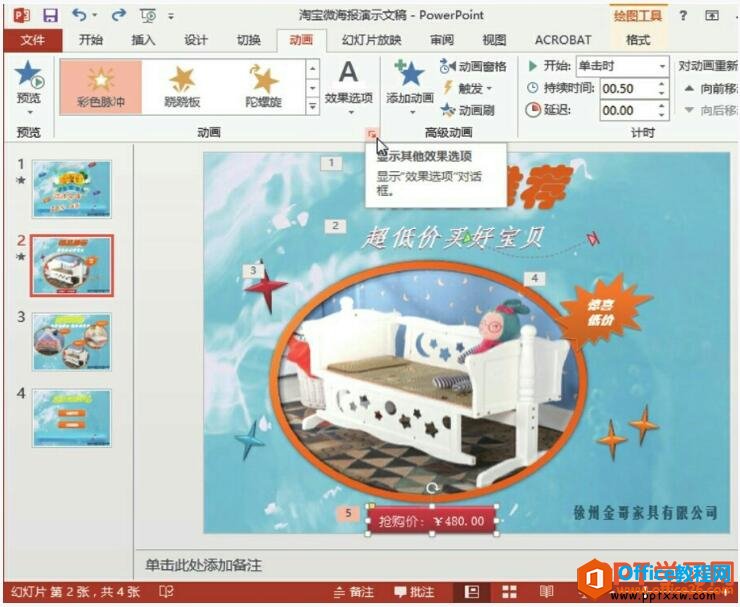The width and height of the screenshot is (740, 607).
Task: Click animation order tag 2 on slide
Action: (x=335, y=226)
